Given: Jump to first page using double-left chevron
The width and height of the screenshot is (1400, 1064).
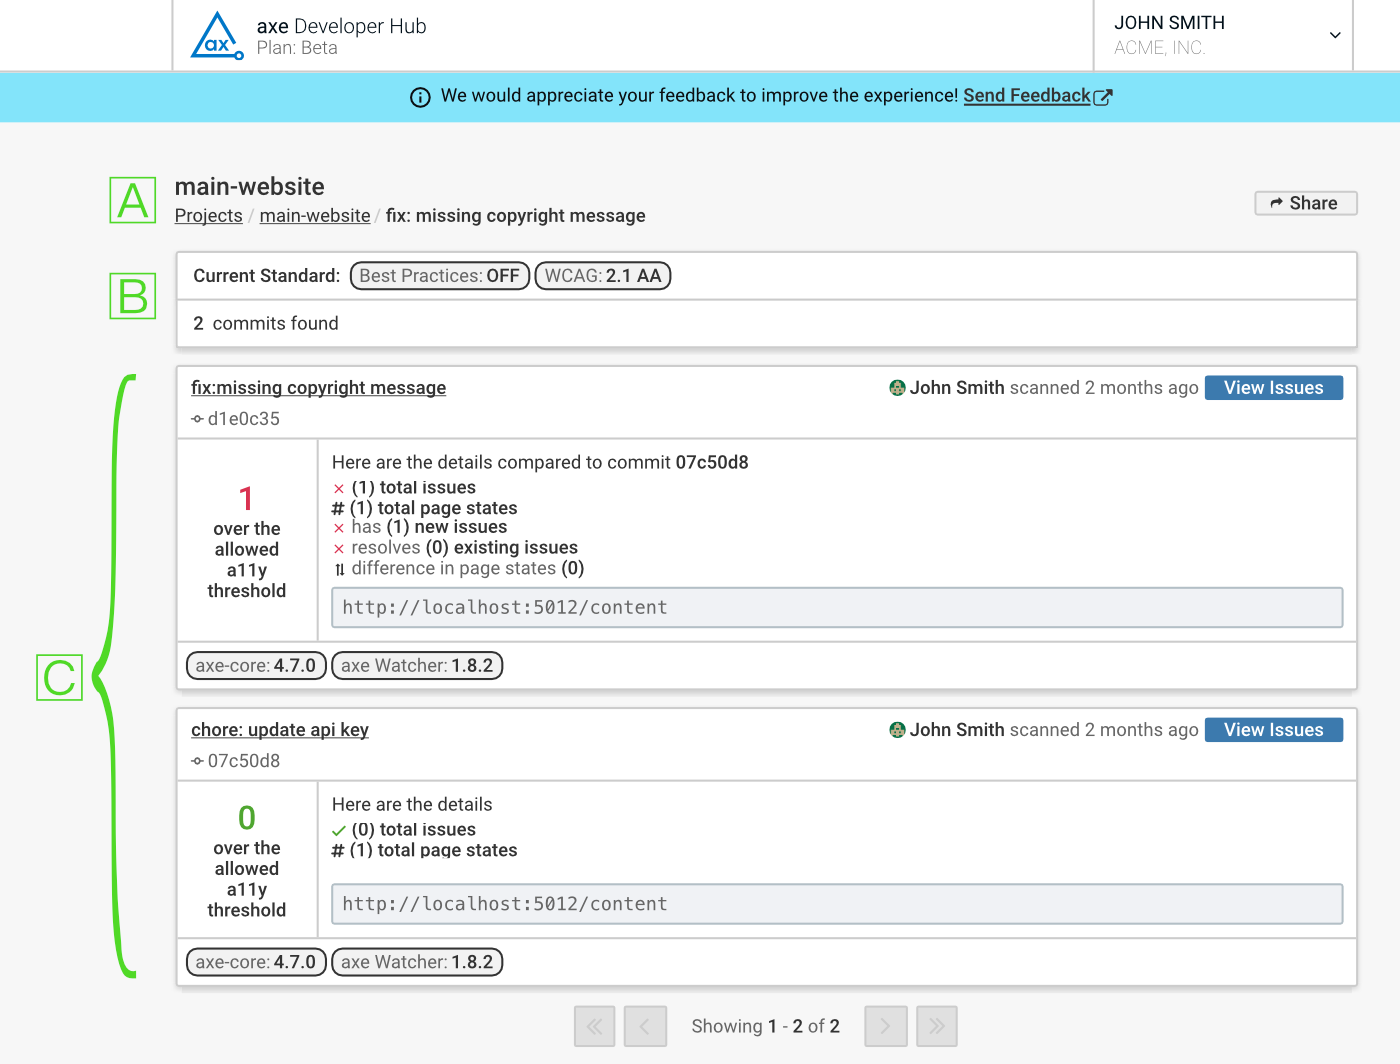Looking at the screenshot, I should (x=594, y=1026).
